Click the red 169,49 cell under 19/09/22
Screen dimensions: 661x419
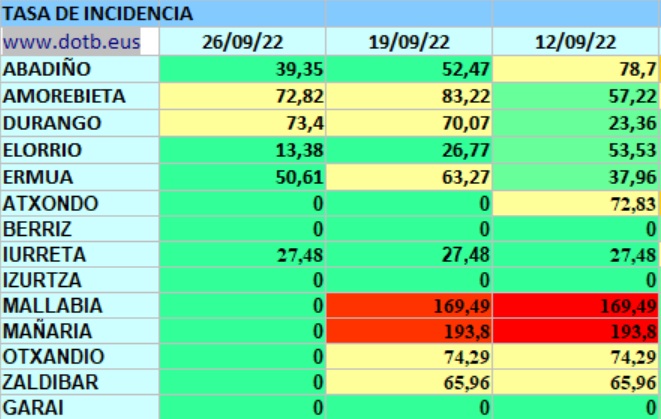[407, 305]
